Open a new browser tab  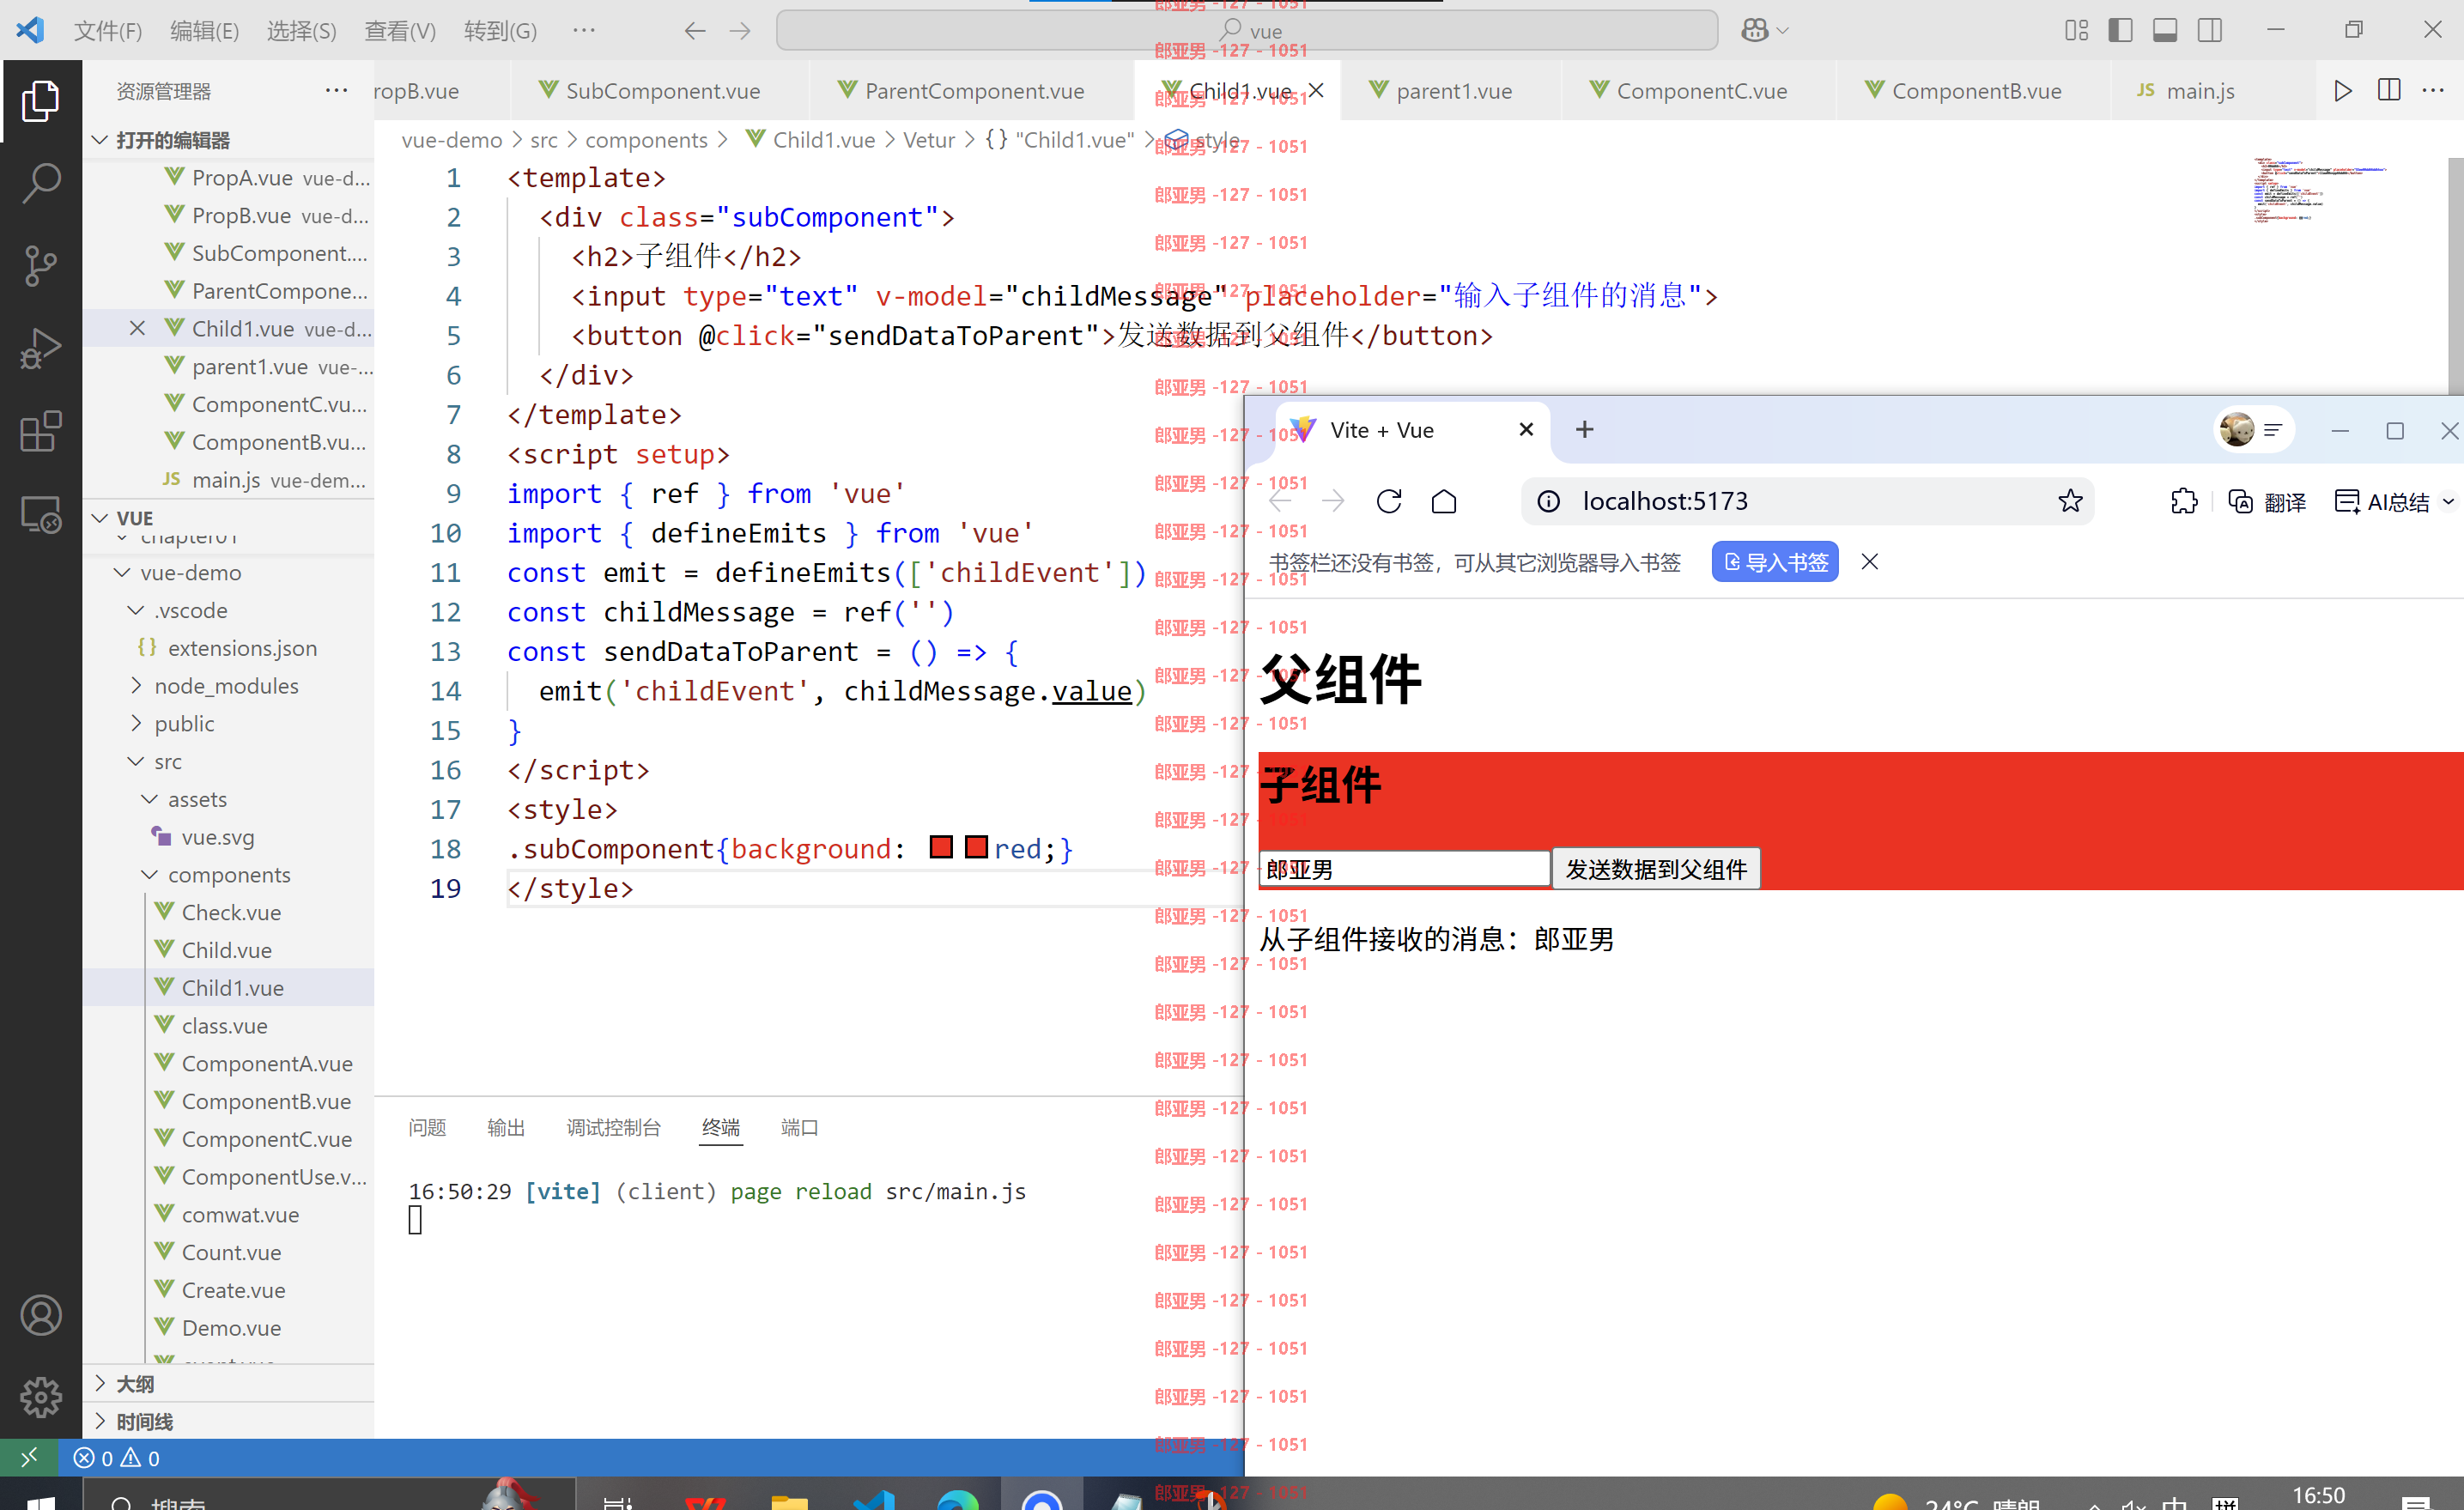1585,430
